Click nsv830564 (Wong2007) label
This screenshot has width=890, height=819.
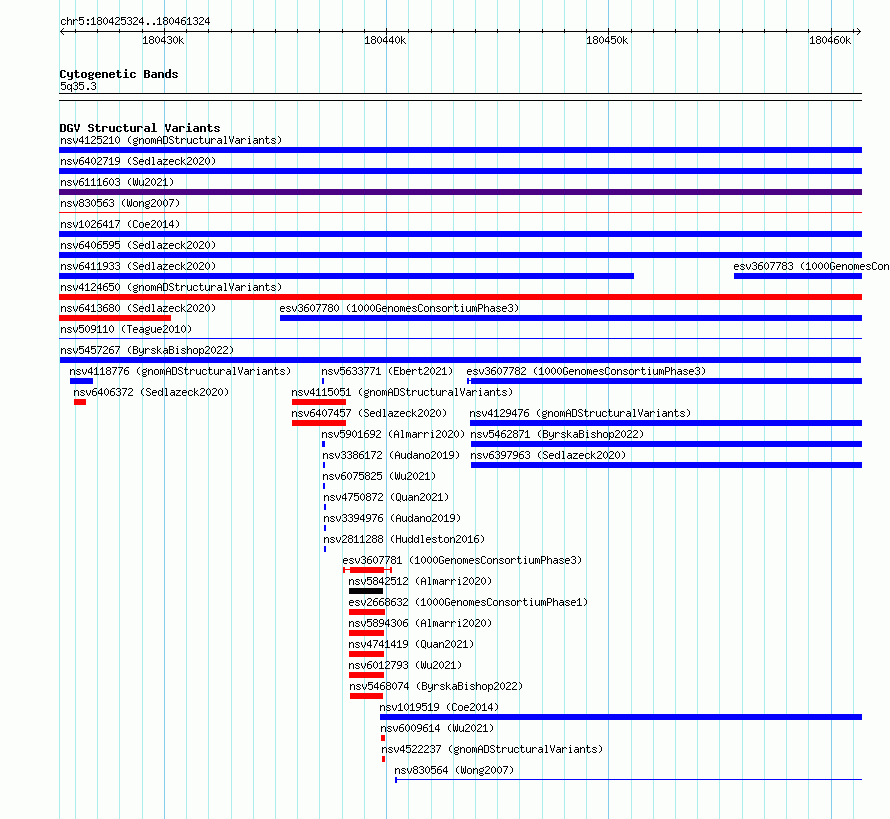454,770
